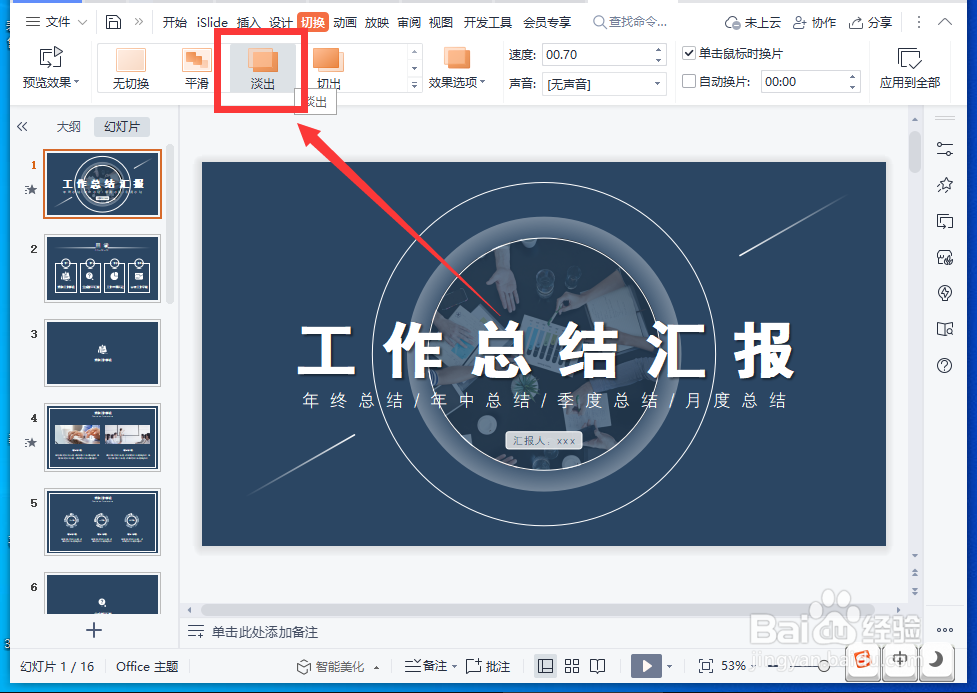977x693 pixels.
Task: Open the more options vertical dots menu
Action: [918, 22]
